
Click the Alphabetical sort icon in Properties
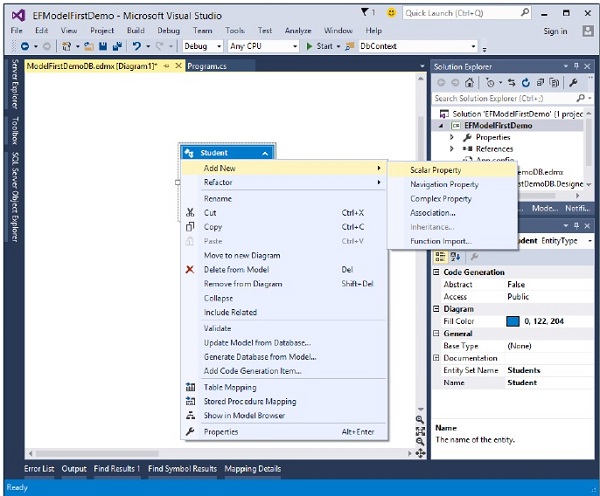455,256
